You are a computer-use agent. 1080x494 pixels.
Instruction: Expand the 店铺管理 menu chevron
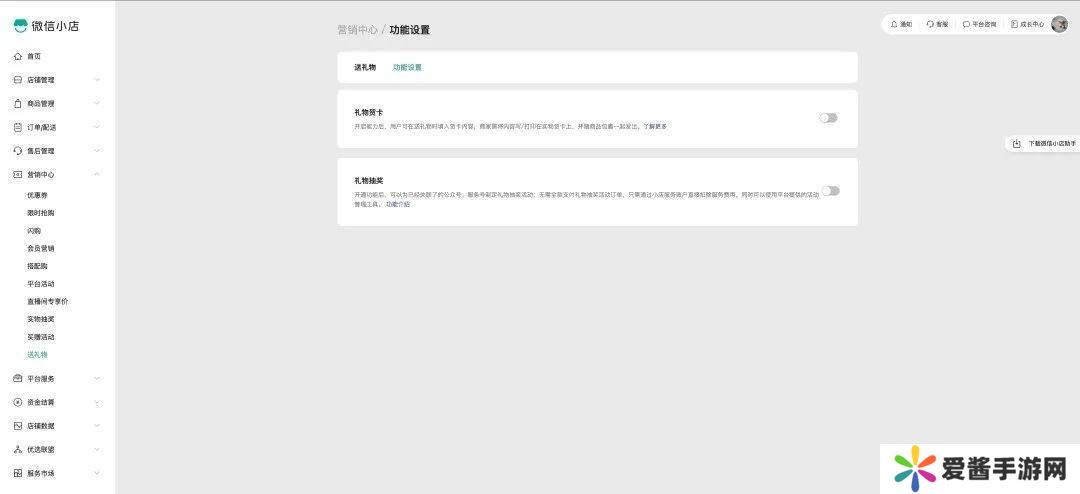pyautogui.click(x=97, y=80)
